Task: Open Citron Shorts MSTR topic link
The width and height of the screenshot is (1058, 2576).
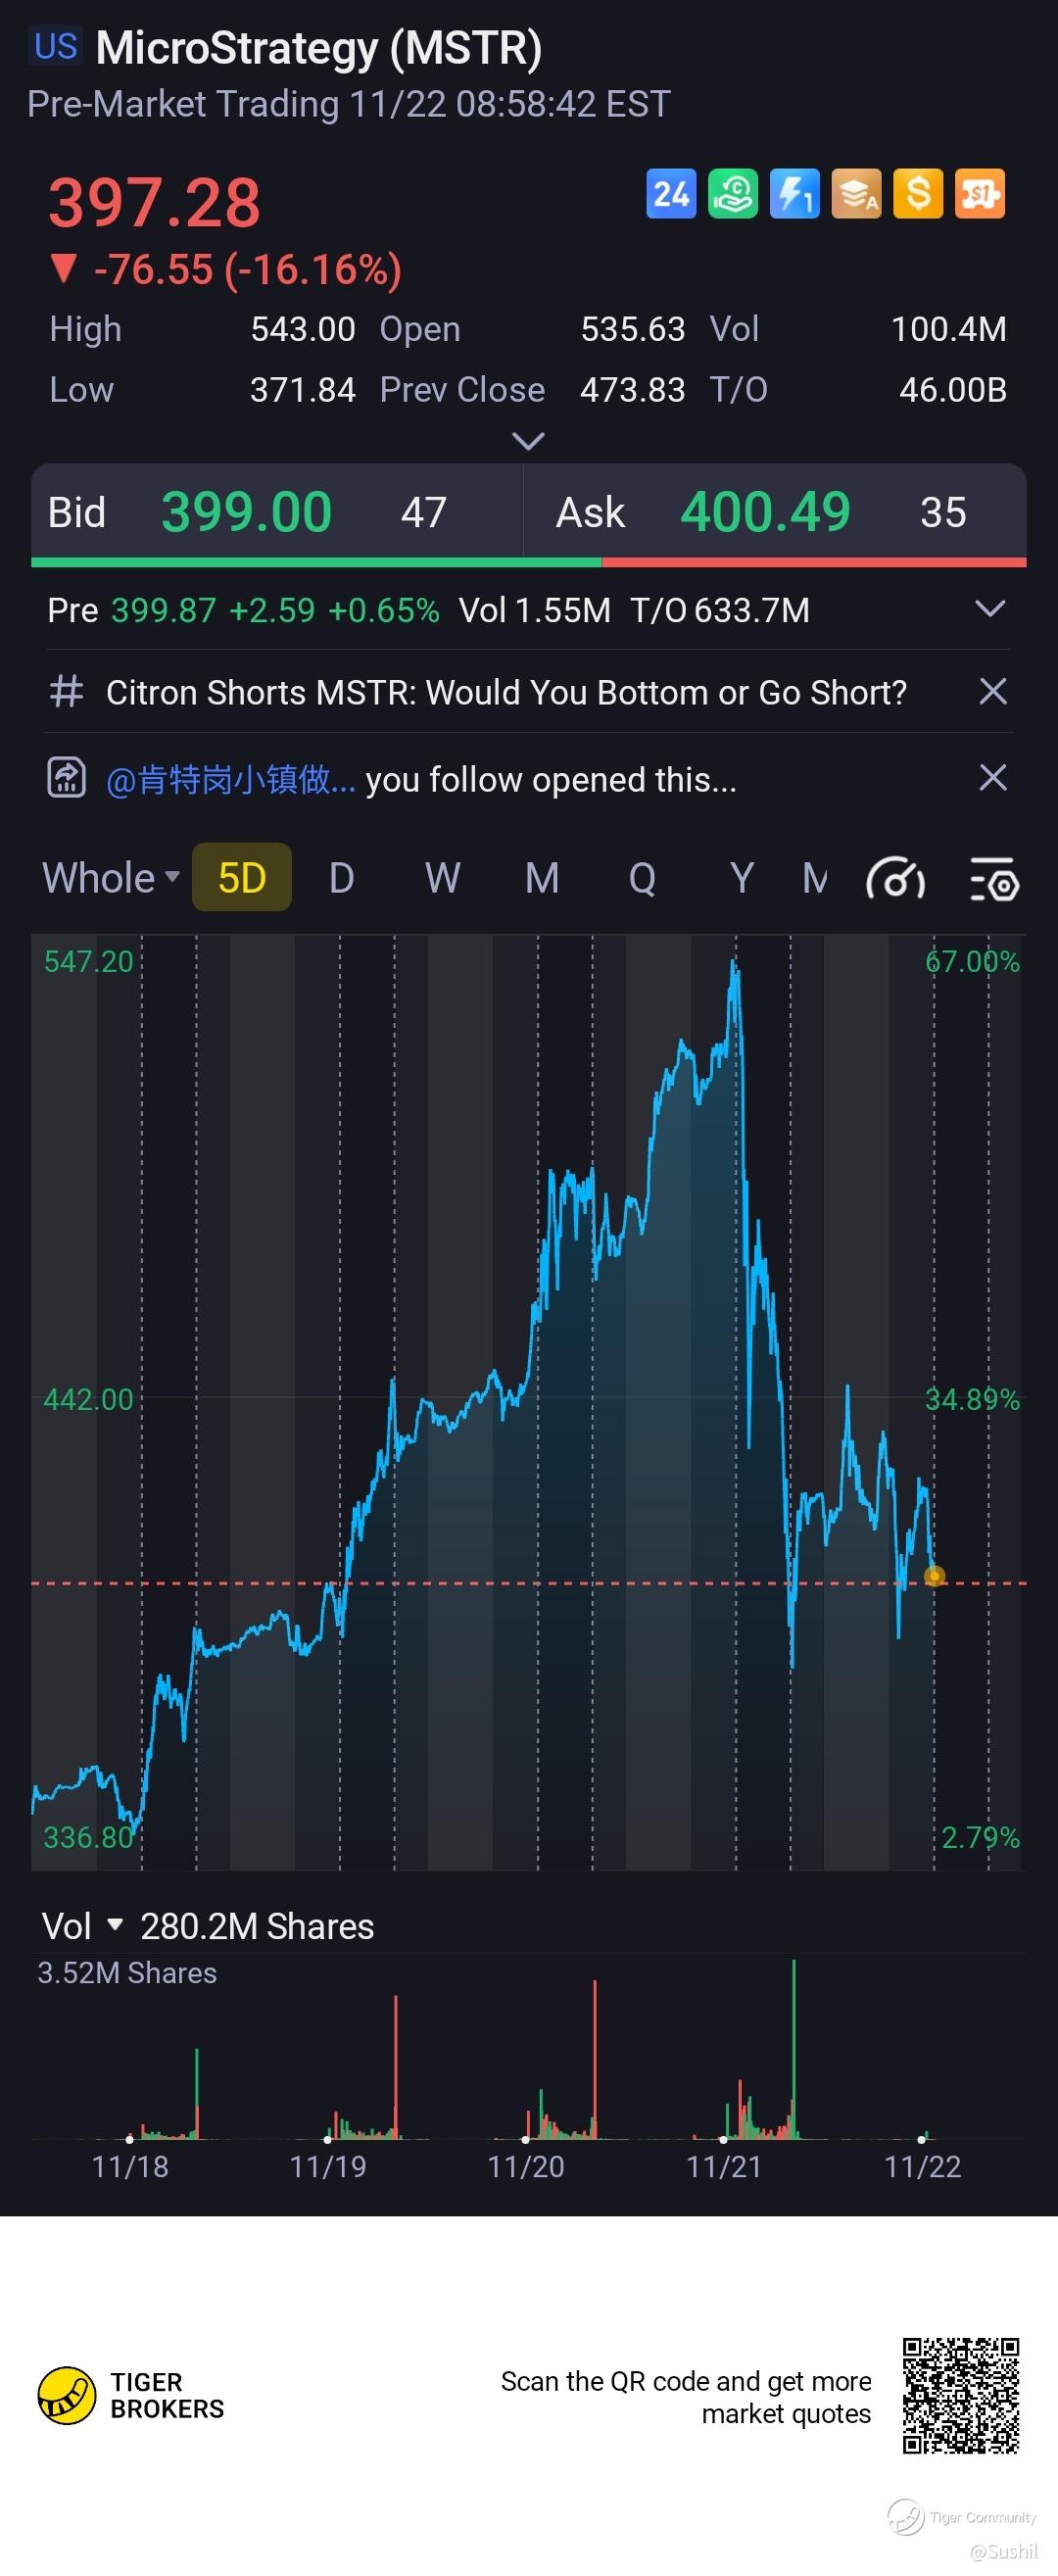Action: pos(506,692)
